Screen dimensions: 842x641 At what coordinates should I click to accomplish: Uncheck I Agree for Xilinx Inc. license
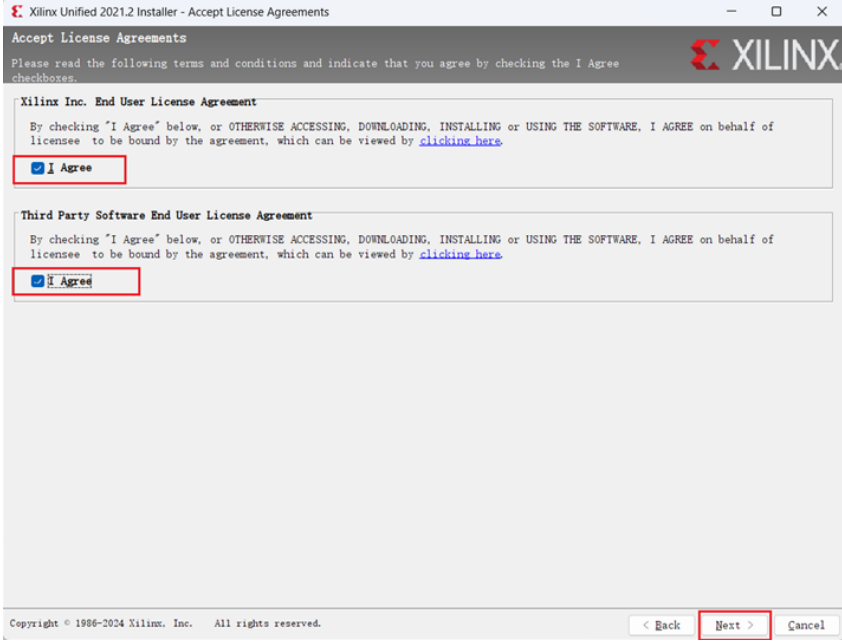pos(38,168)
